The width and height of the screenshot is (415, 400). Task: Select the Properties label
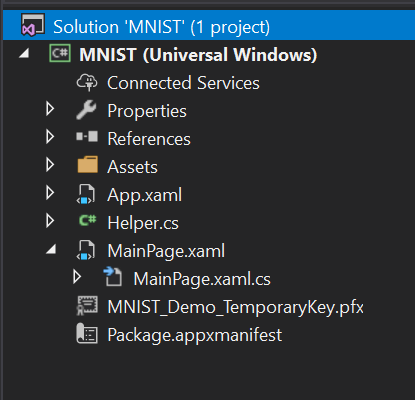(x=147, y=111)
